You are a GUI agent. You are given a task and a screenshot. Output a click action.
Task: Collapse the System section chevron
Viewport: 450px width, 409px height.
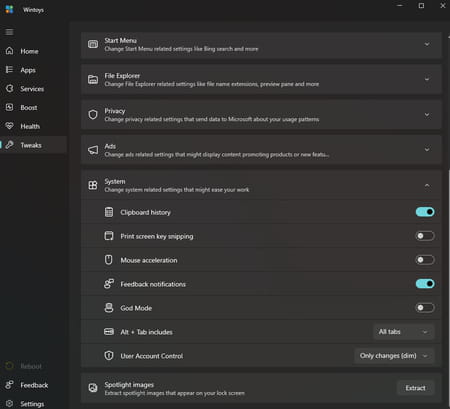point(427,185)
